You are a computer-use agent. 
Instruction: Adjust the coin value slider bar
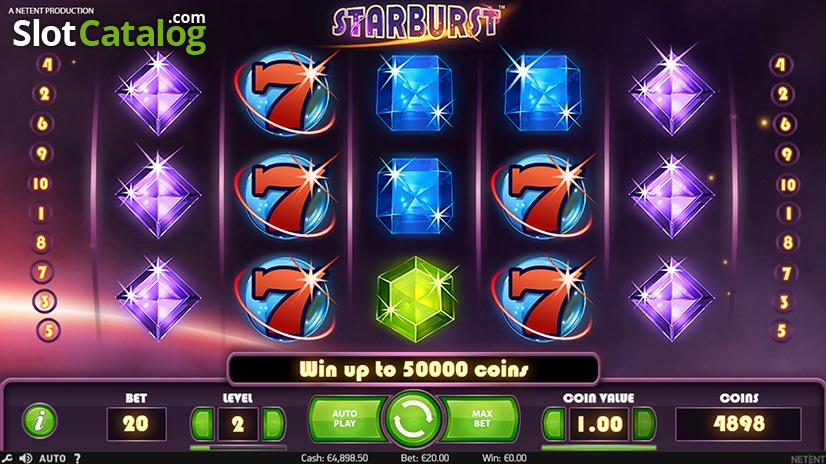(x=599, y=448)
